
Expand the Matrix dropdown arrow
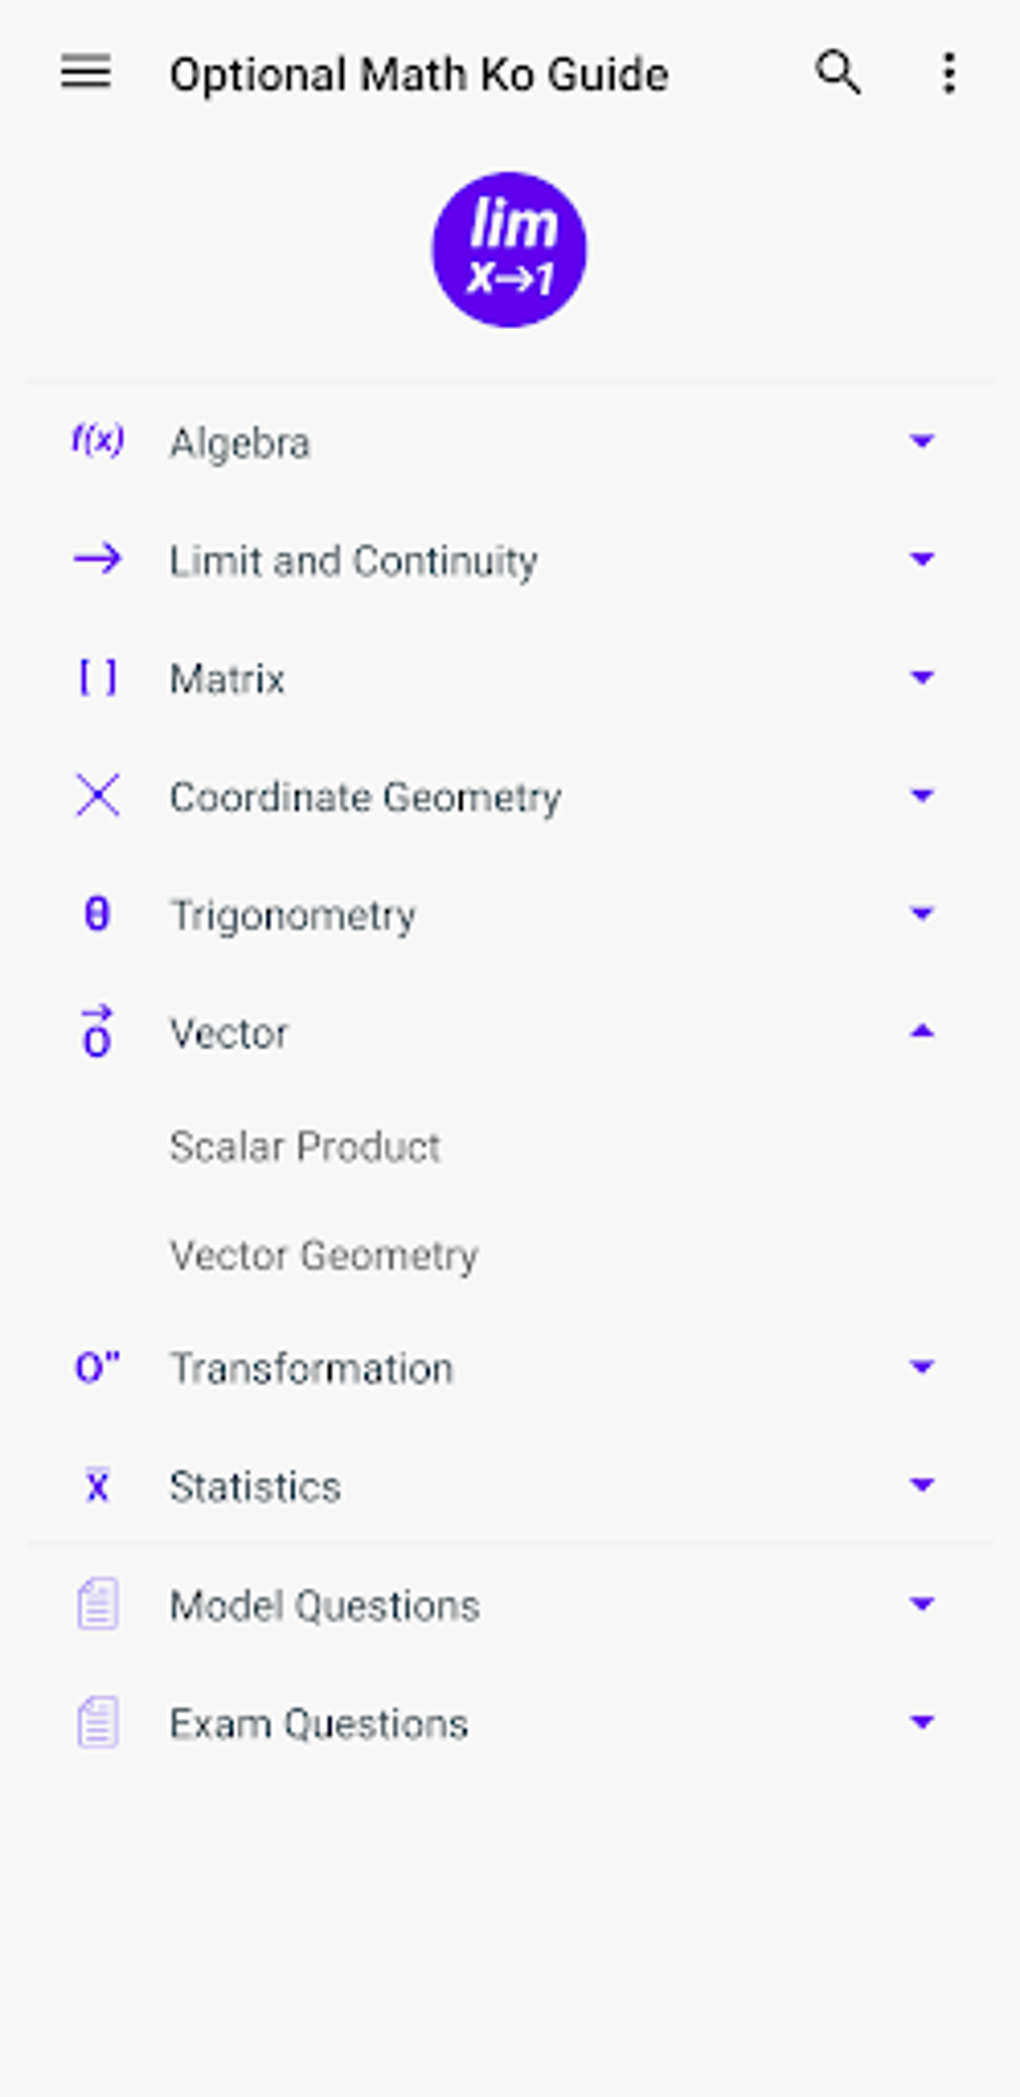click(921, 678)
